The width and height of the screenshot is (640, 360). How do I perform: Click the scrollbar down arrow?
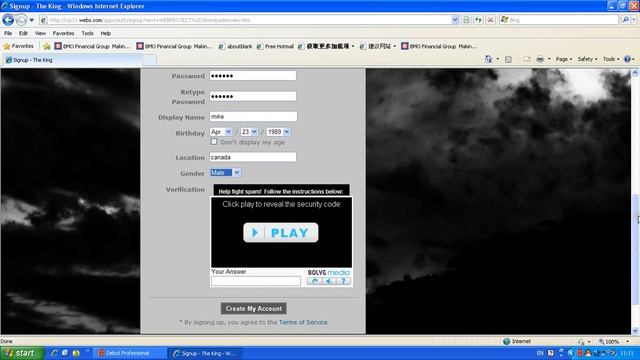636,330
